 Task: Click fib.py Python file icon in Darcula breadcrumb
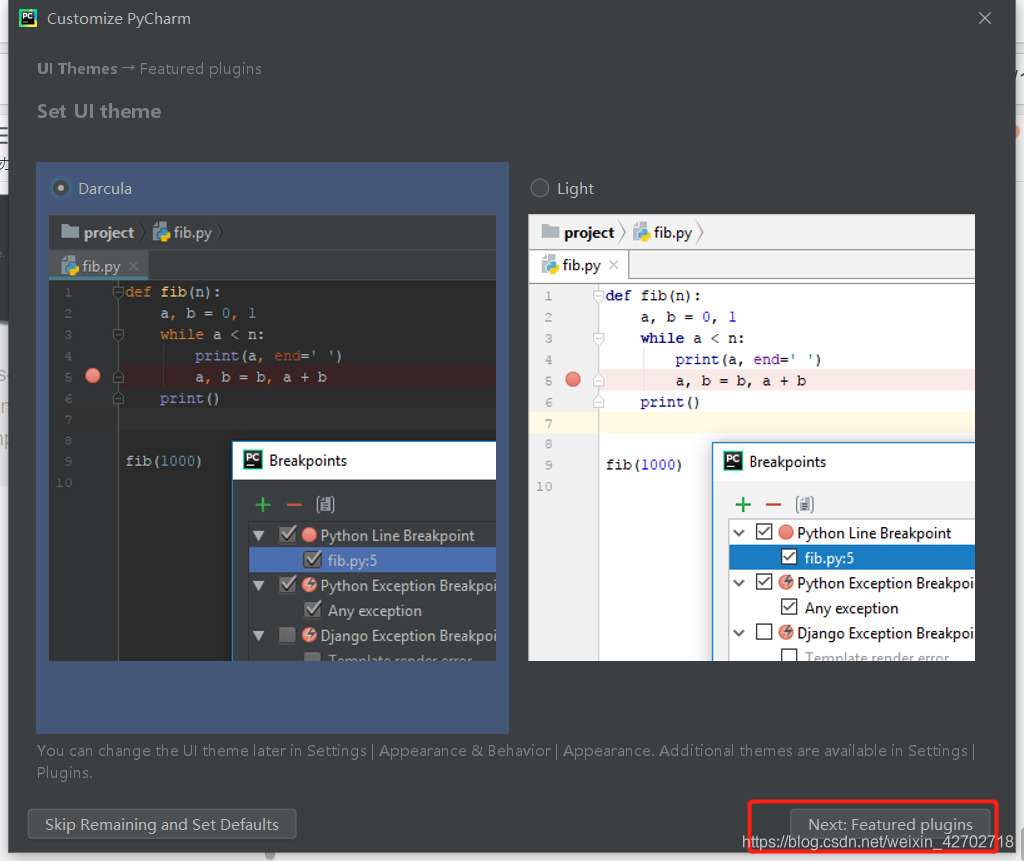(x=161, y=232)
